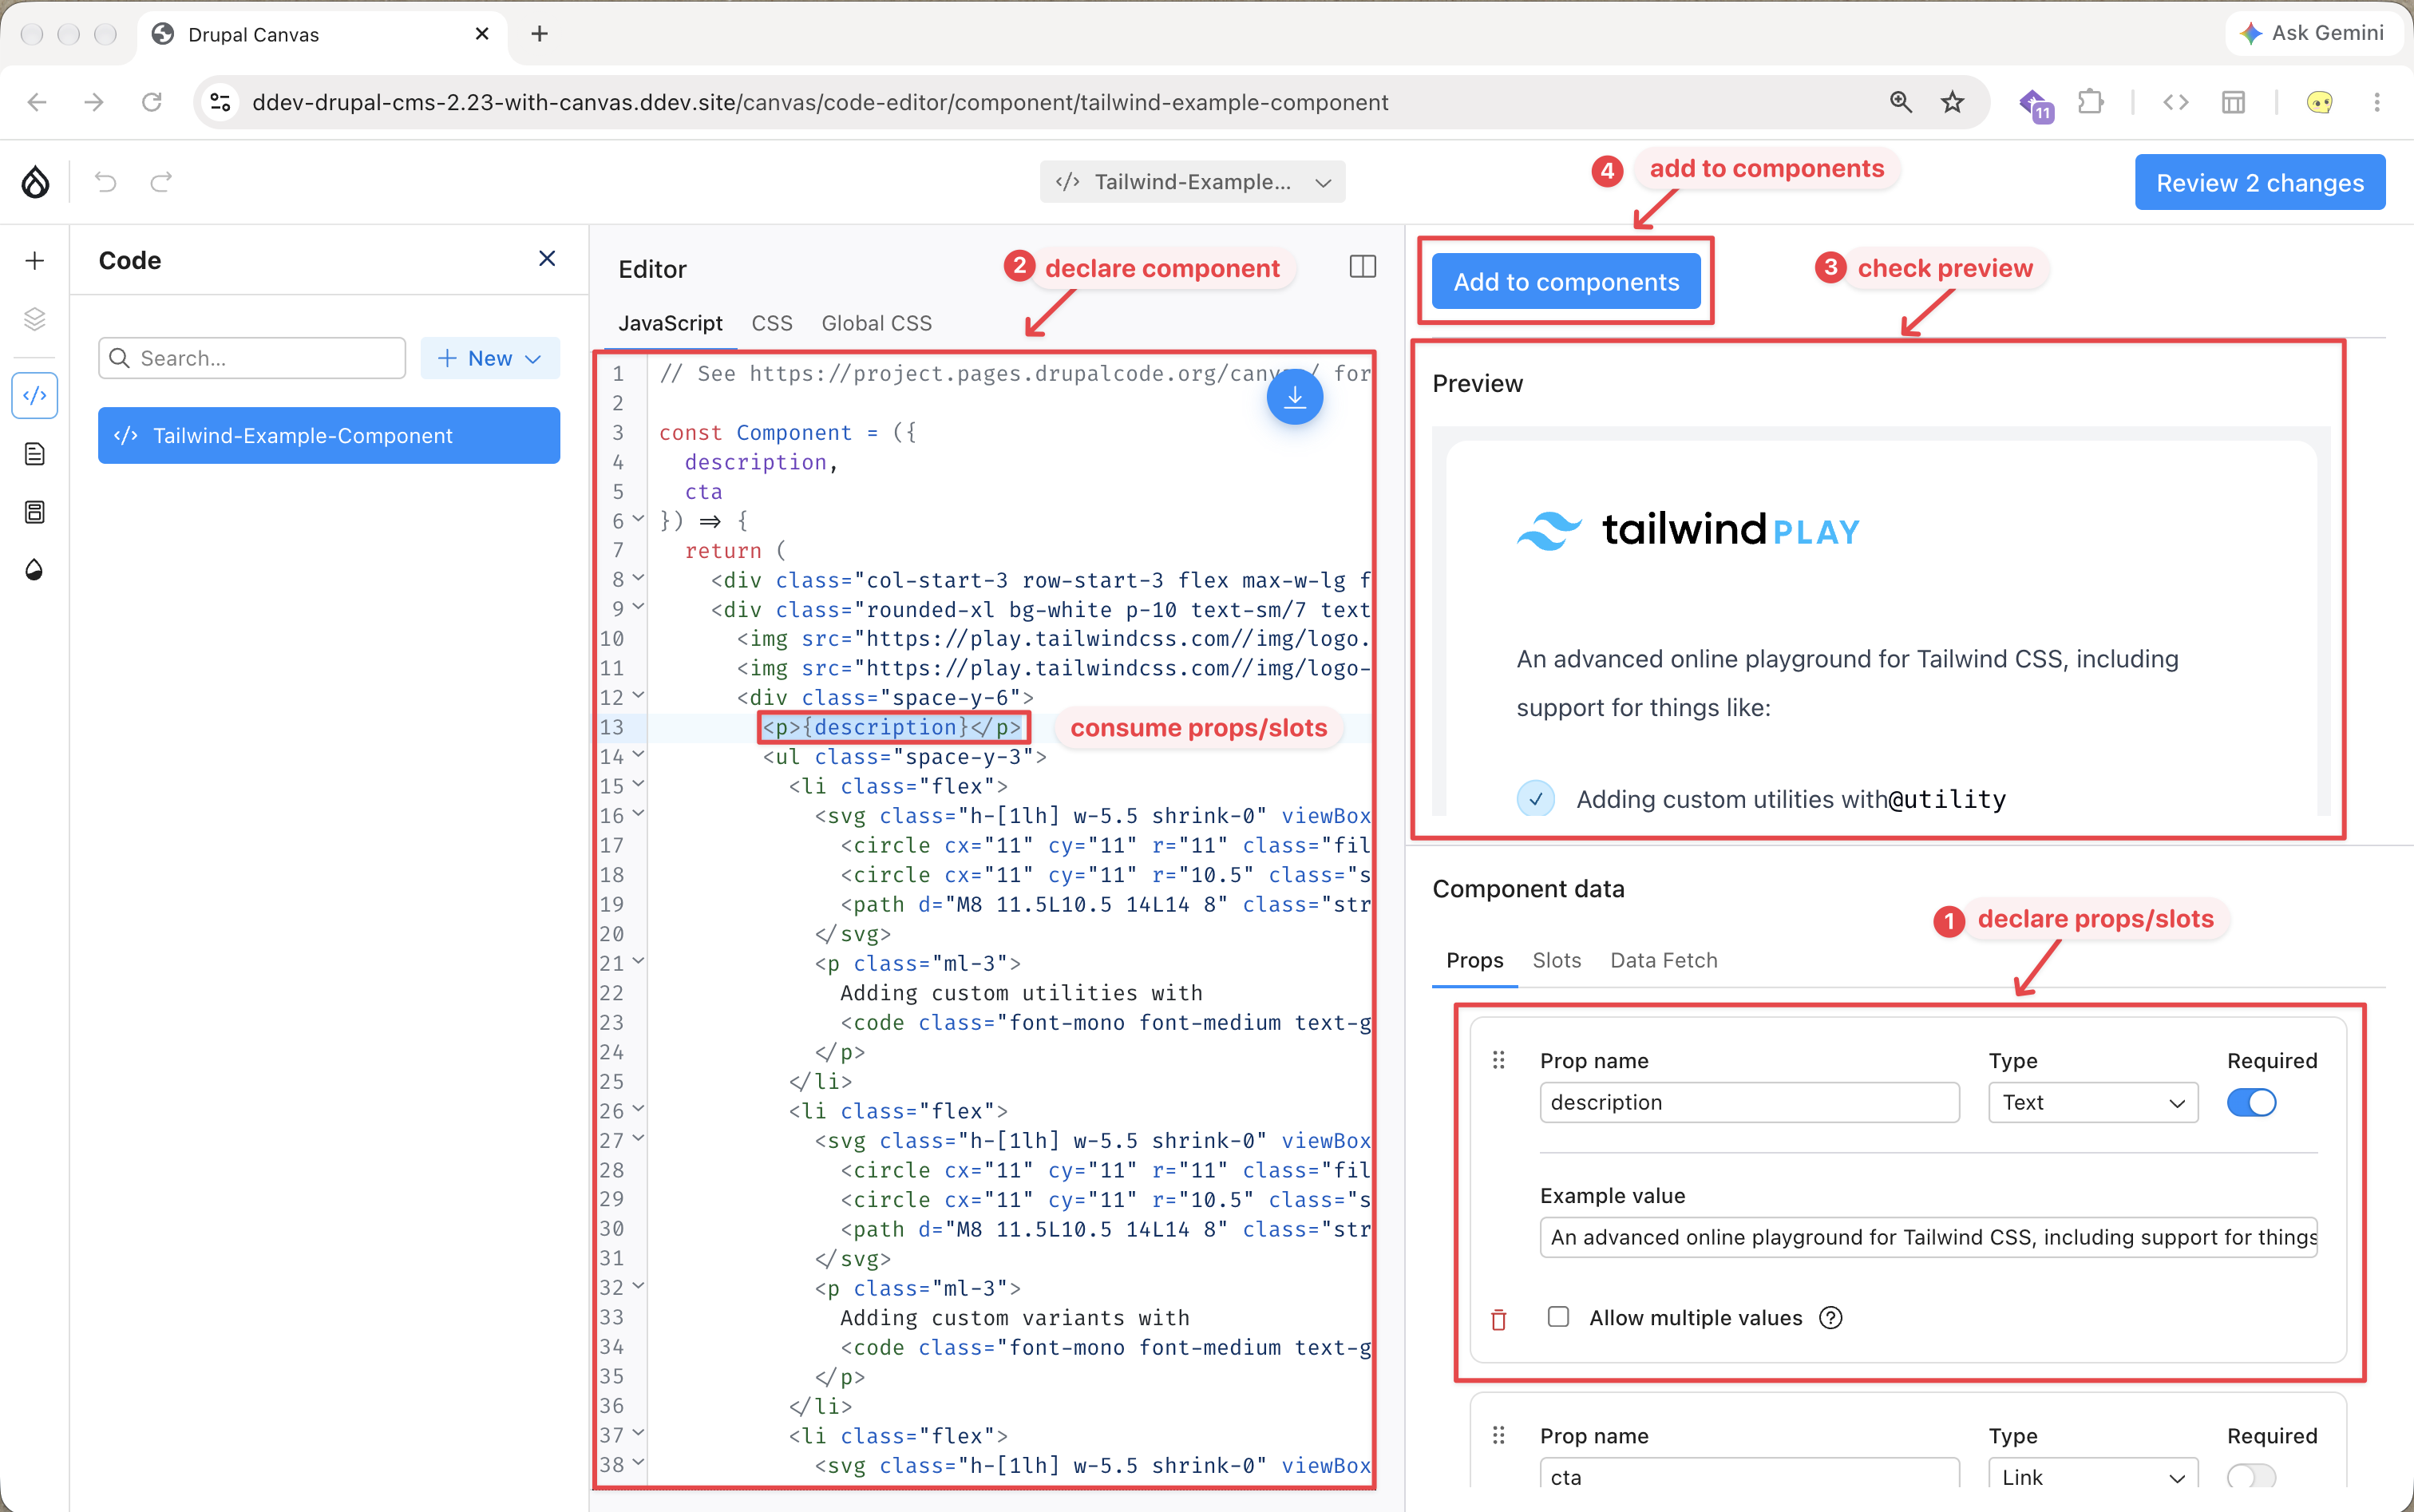Click the undo arrow icon
The image size is (2414, 1512).
106,182
